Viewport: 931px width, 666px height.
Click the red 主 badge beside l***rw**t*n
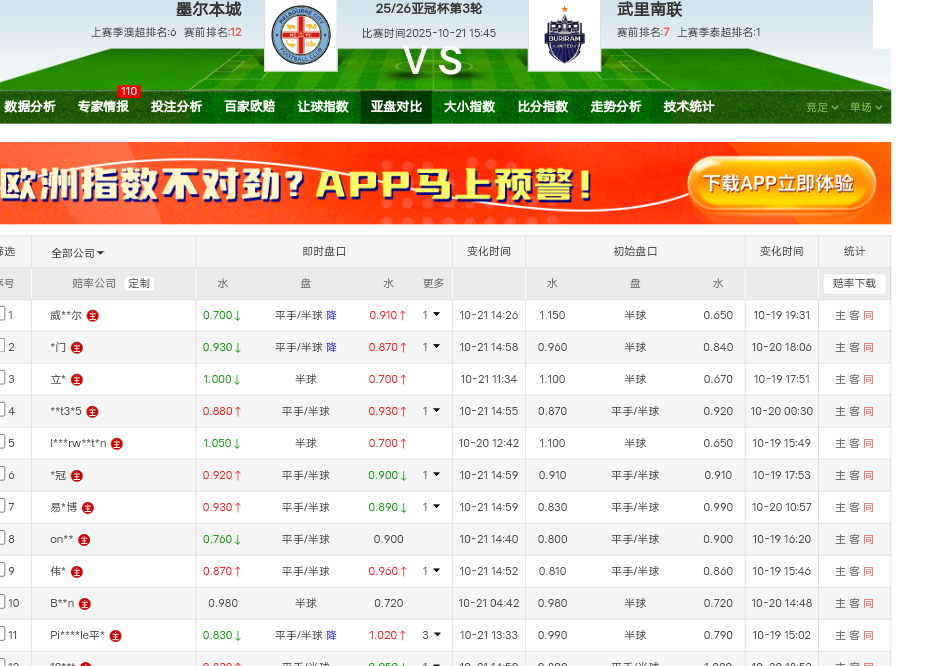117,444
